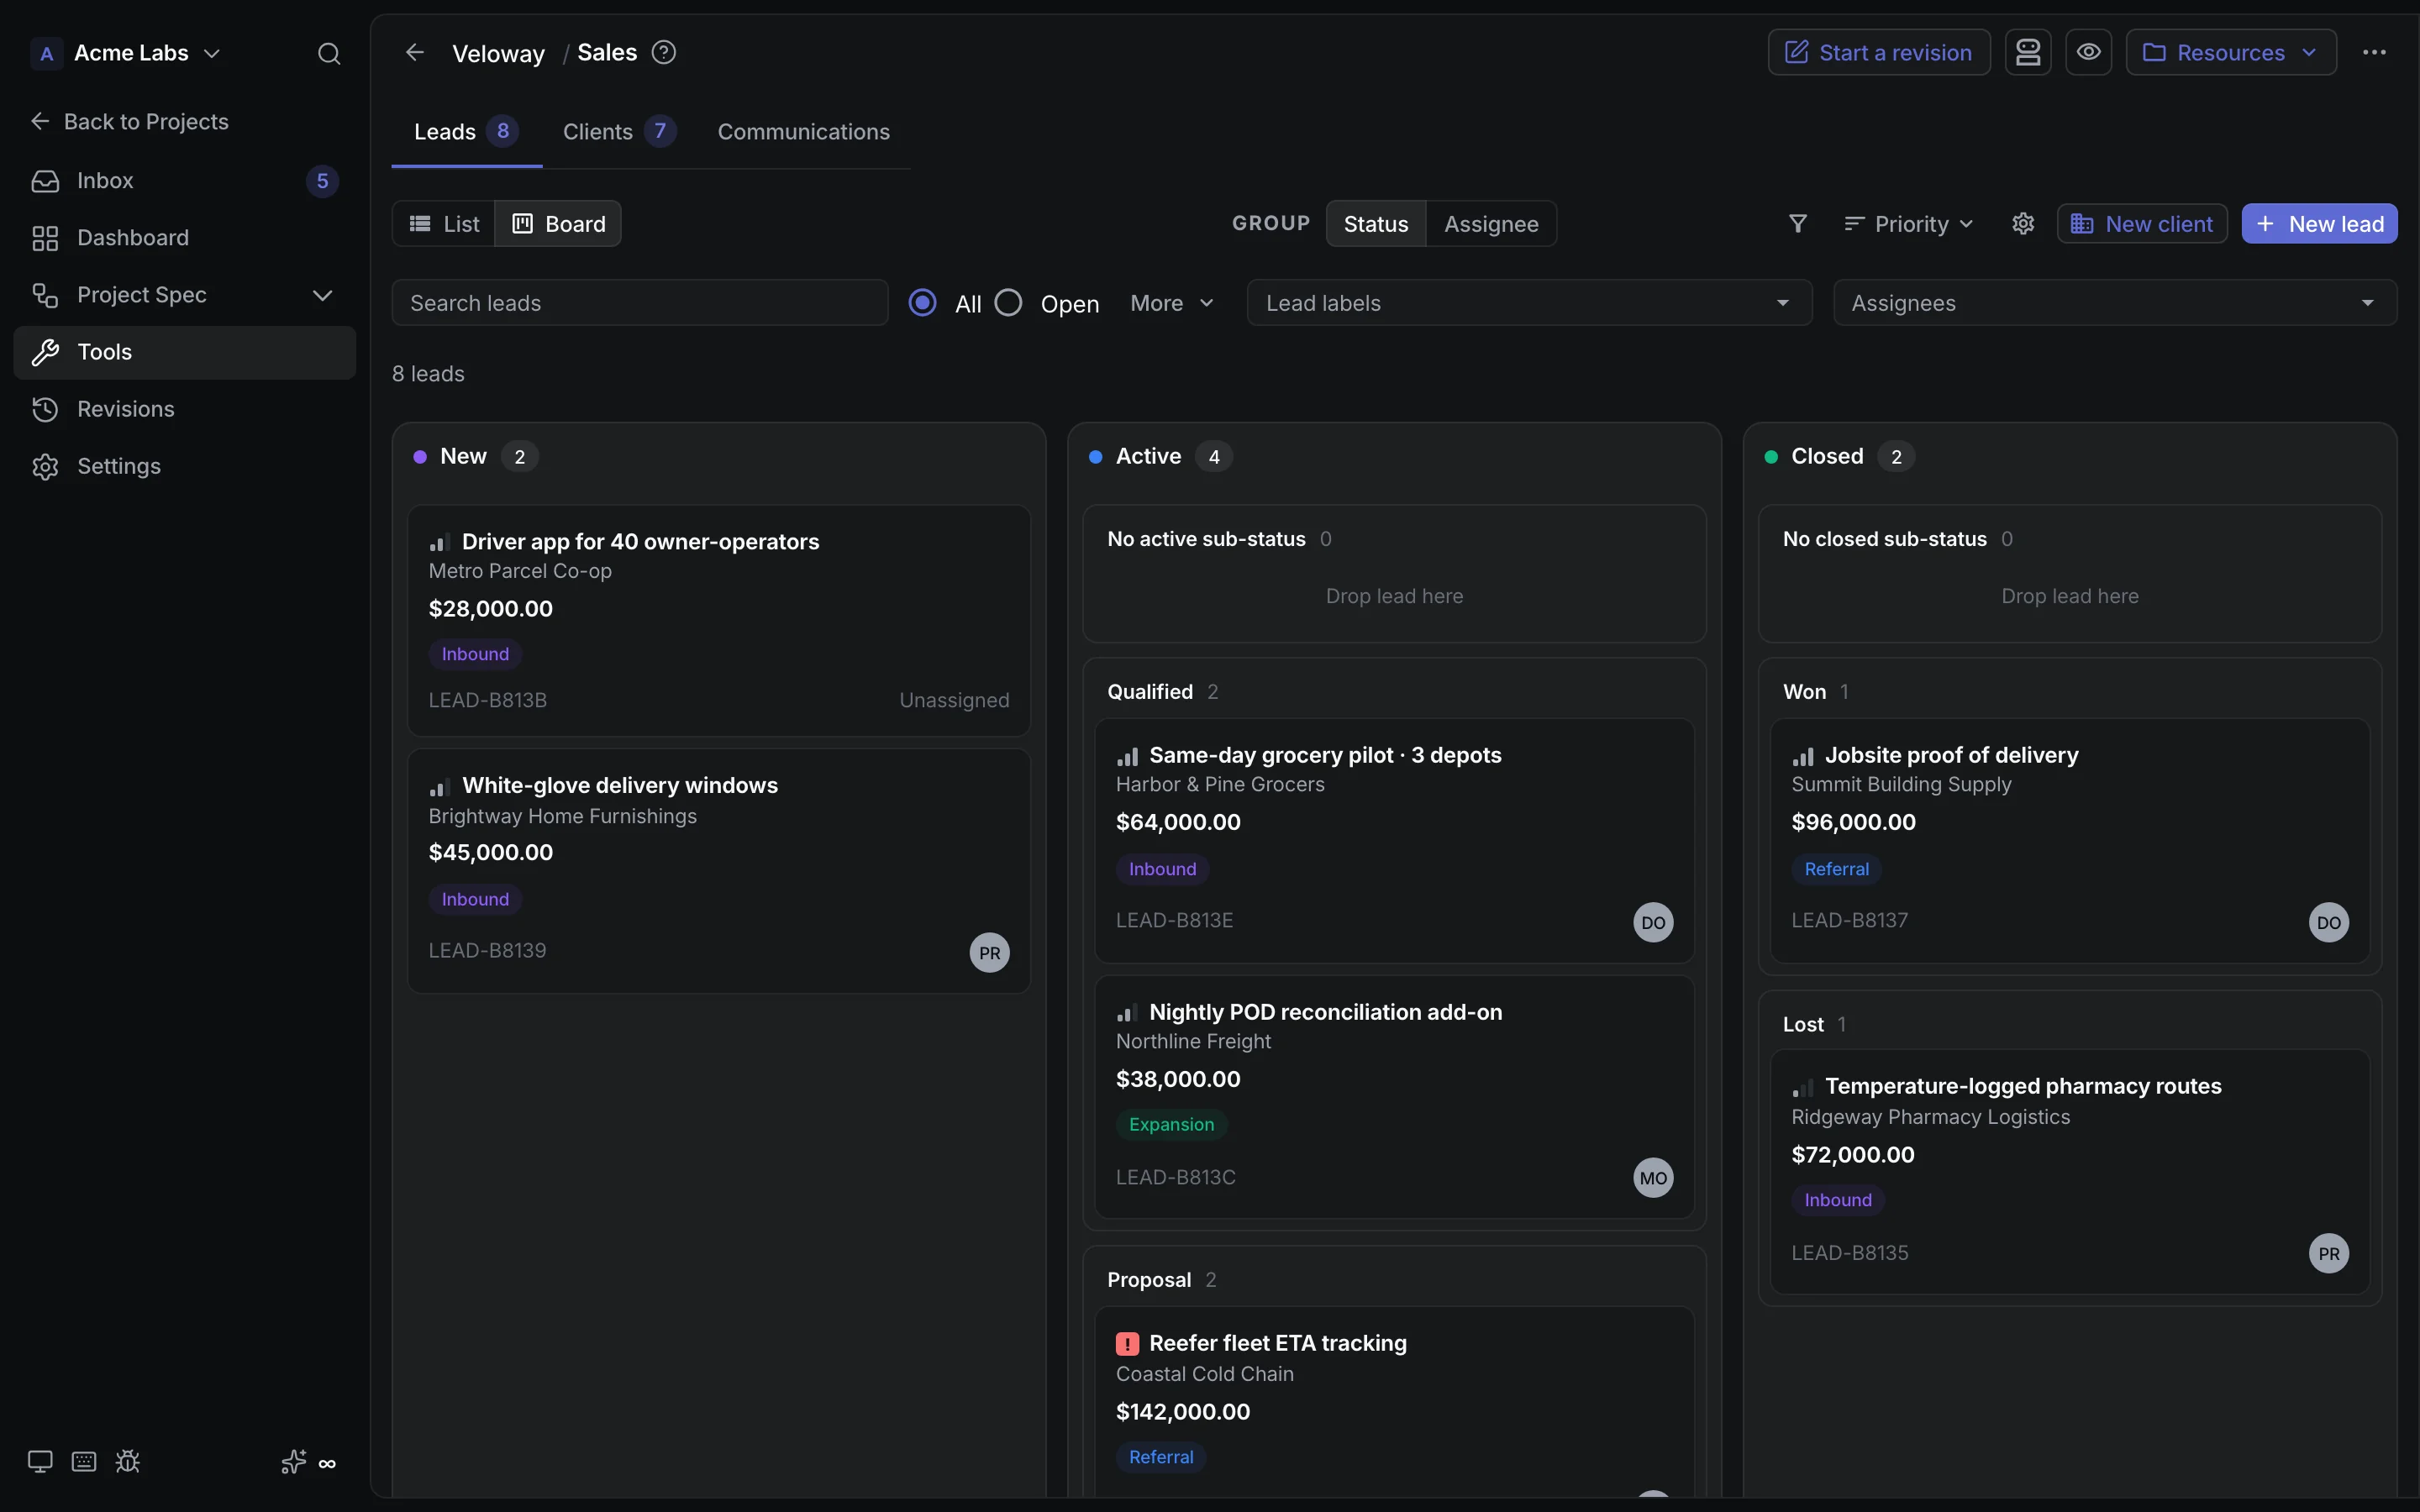Select the All radio button
The width and height of the screenshot is (2420, 1512).
[922, 303]
